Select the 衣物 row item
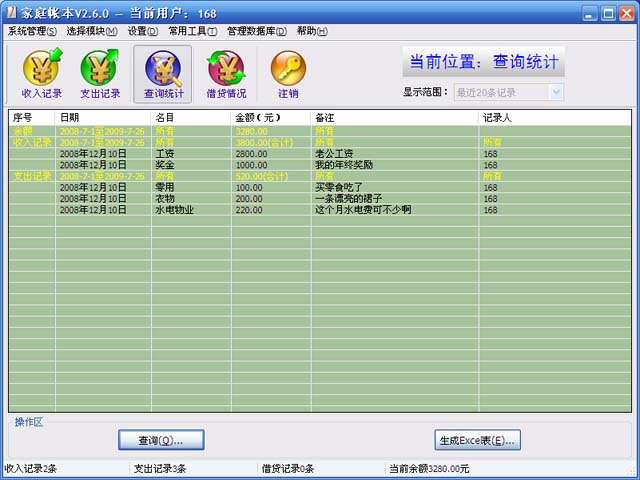This screenshot has height=480, width=640. pyautogui.click(x=164, y=199)
